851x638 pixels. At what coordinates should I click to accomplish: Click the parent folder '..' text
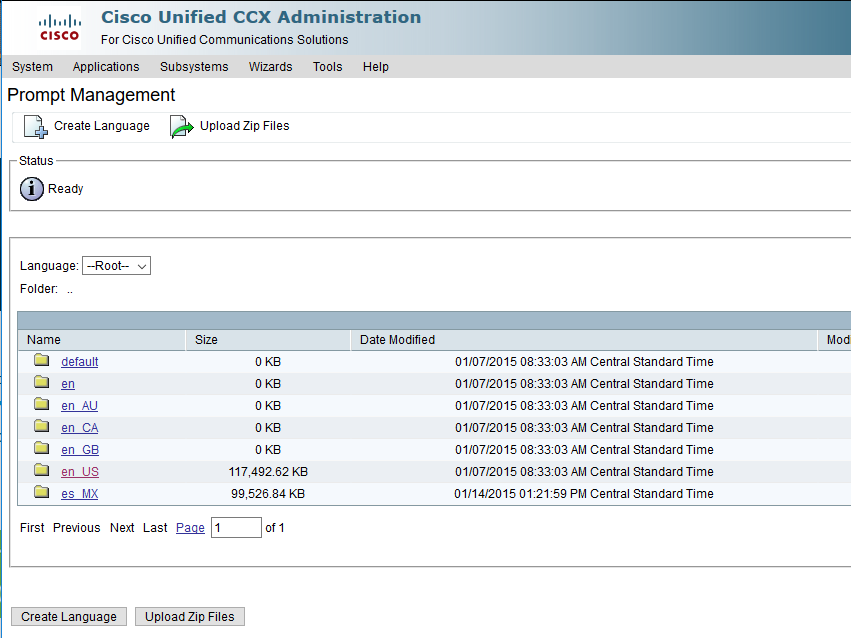[x=69, y=289]
